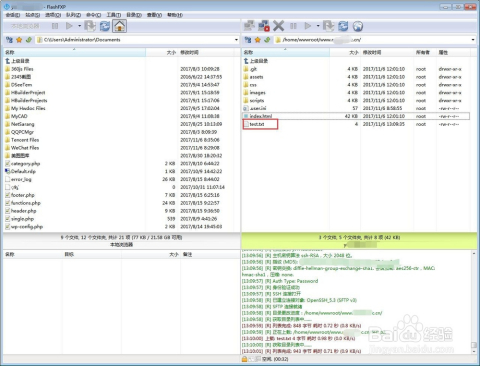Sort local files by the 大小 column header
This screenshot has width=480, height=366.
[x=162, y=52]
